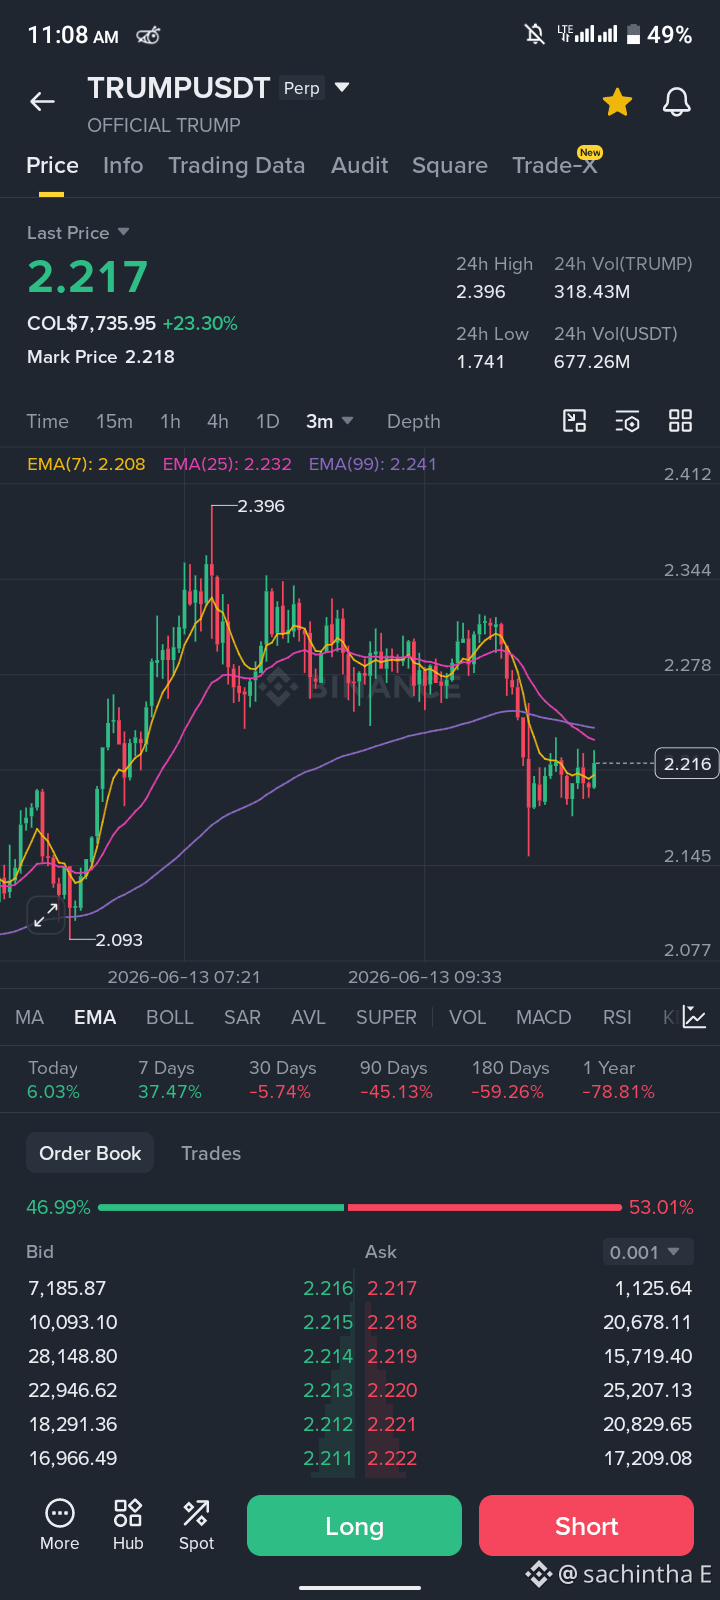The width and height of the screenshot is (720, 1600).
Task: Select bid price 2.213
Action: [x=328, y=1390]
